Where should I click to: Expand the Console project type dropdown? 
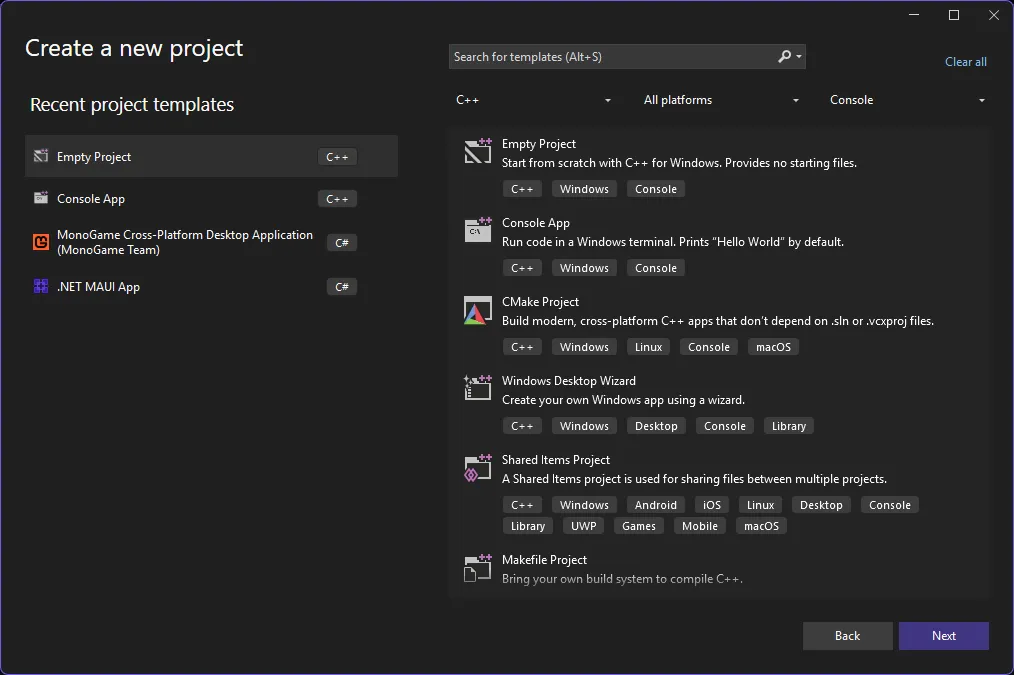(907, 100)
